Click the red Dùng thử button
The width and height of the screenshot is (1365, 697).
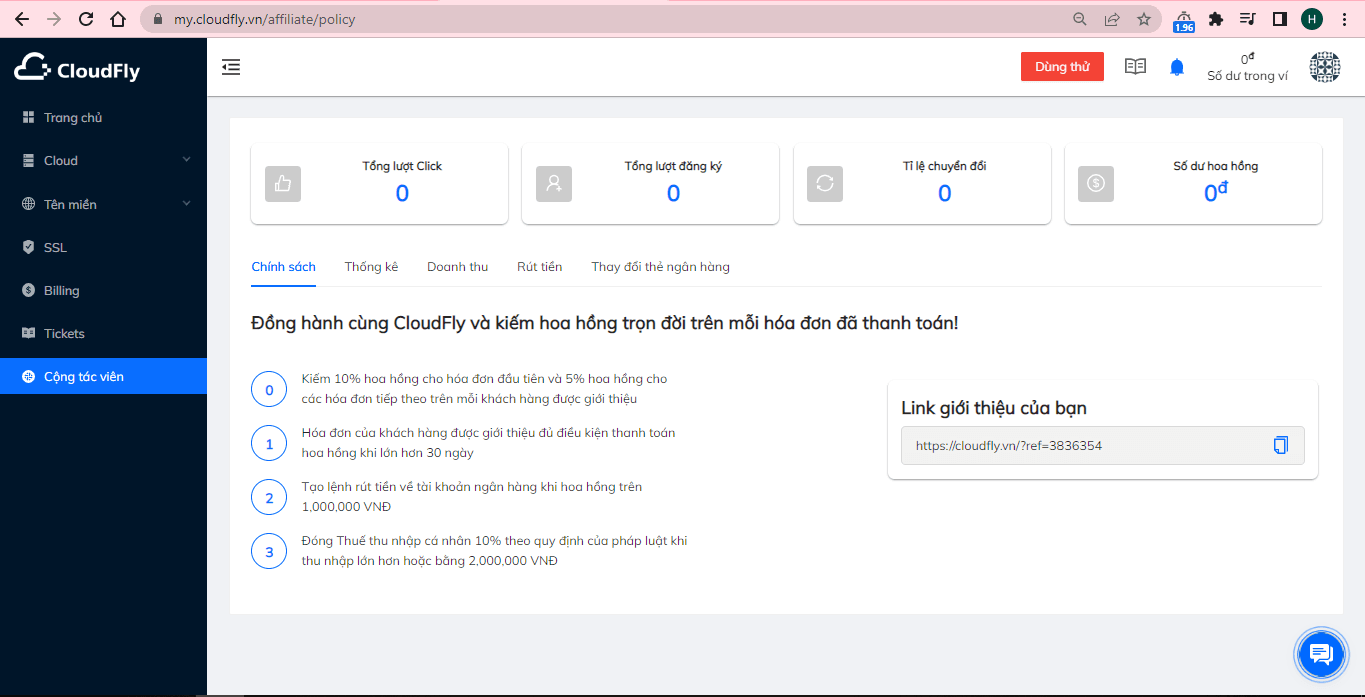pyautogui.click(x=1062, y=67)
